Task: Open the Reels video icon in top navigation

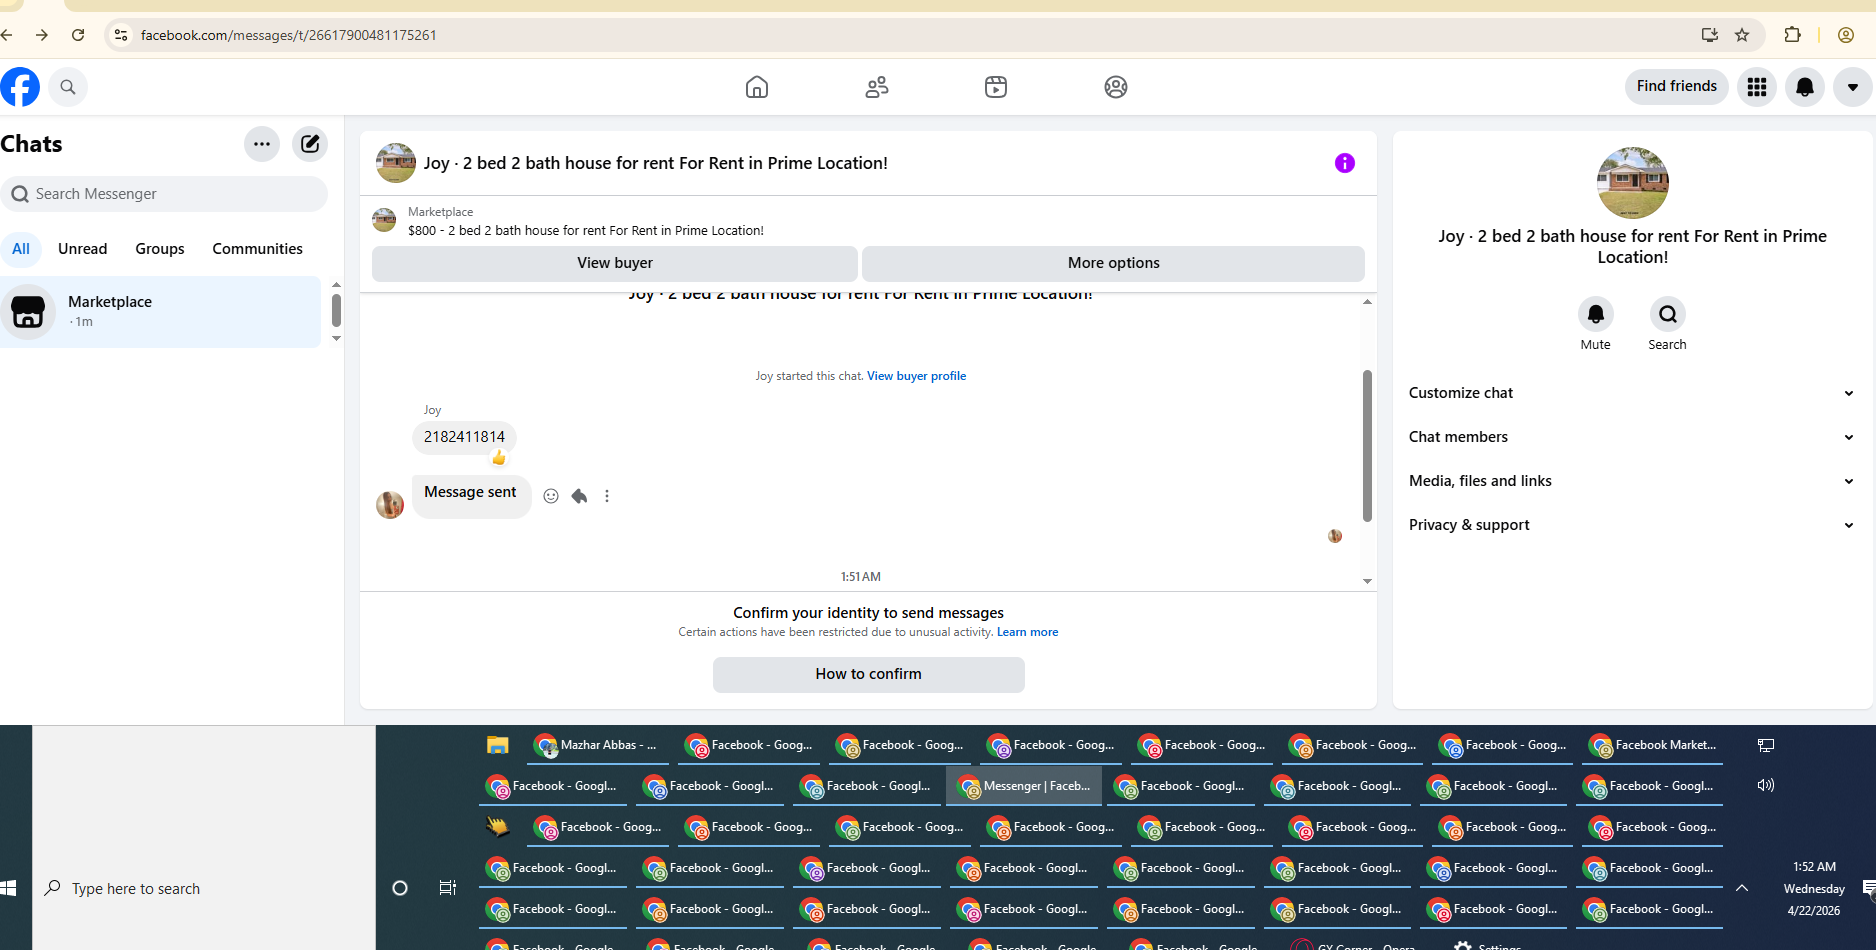Action: (x=996, y=87)
